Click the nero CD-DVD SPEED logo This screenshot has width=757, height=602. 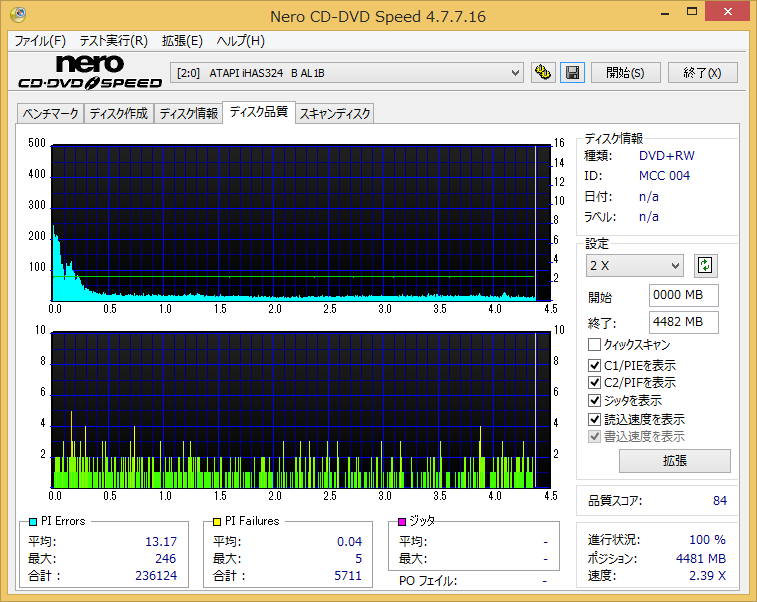90,72
